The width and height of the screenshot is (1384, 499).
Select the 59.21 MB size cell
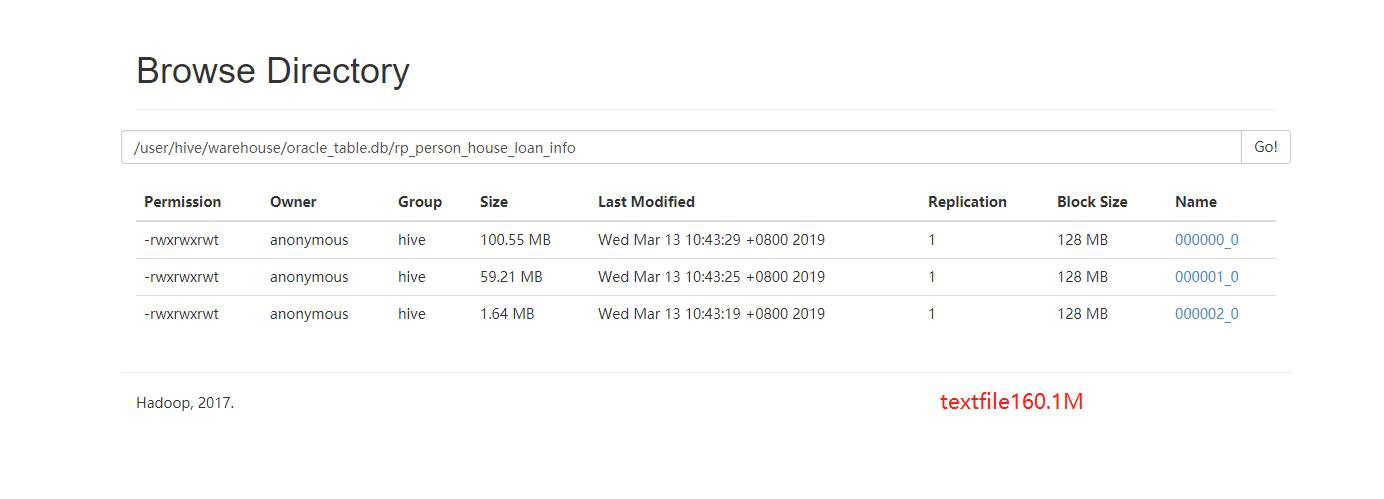click(x=511, y=277)
